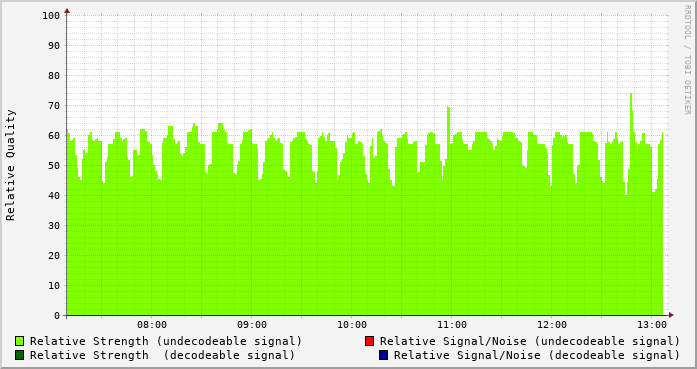Image resolution: width=697 pixels, height=369 pixels.
Task: Click the signal spike peak just before 11:00
Action: 449,107
